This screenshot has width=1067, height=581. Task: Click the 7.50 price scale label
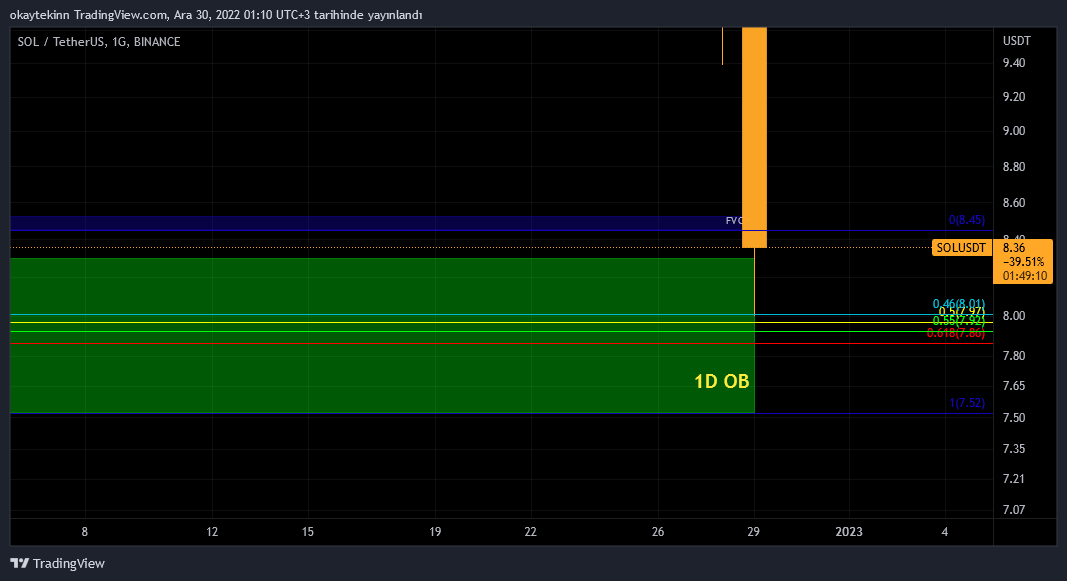pyautogui.click(x=1014, y=418)
